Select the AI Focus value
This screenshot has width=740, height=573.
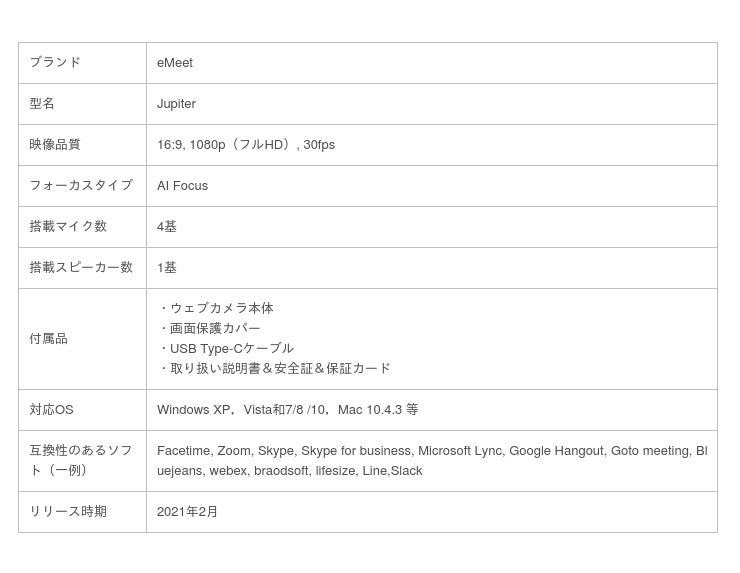point(182,186)
